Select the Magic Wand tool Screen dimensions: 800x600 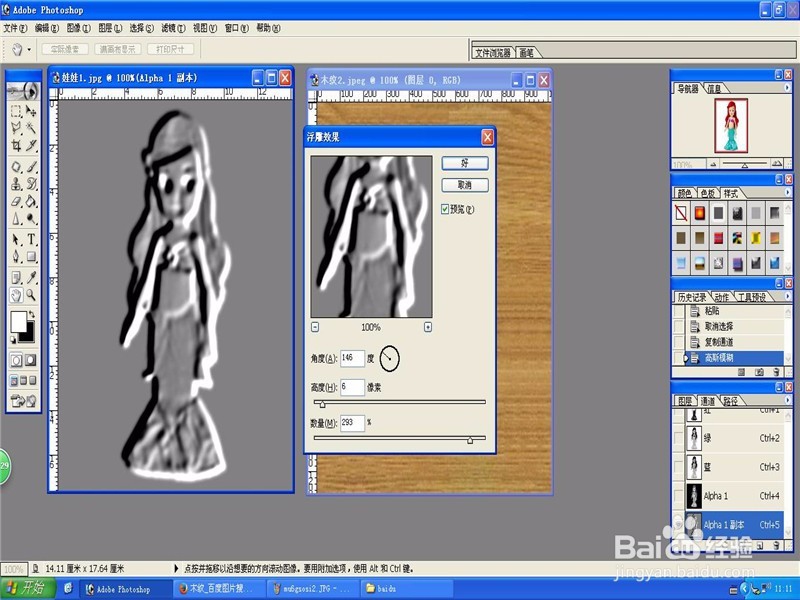point(31,128)
